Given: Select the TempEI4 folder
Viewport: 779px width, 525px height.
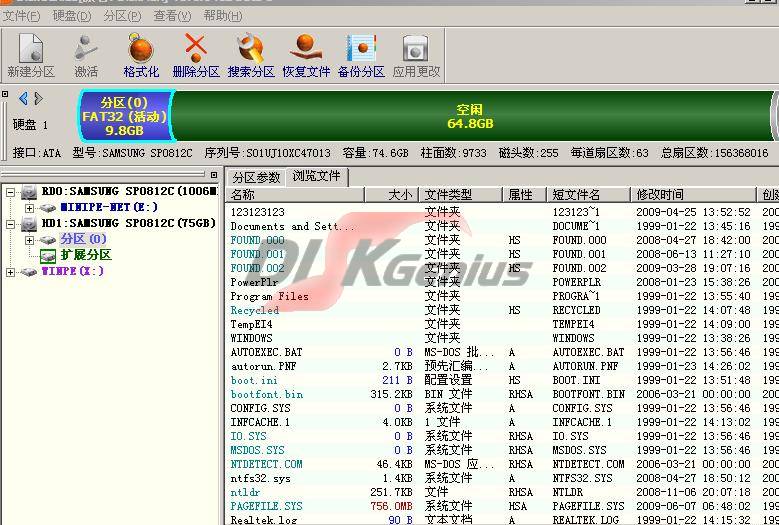Looking at the screenshot, I should (251, 324).
